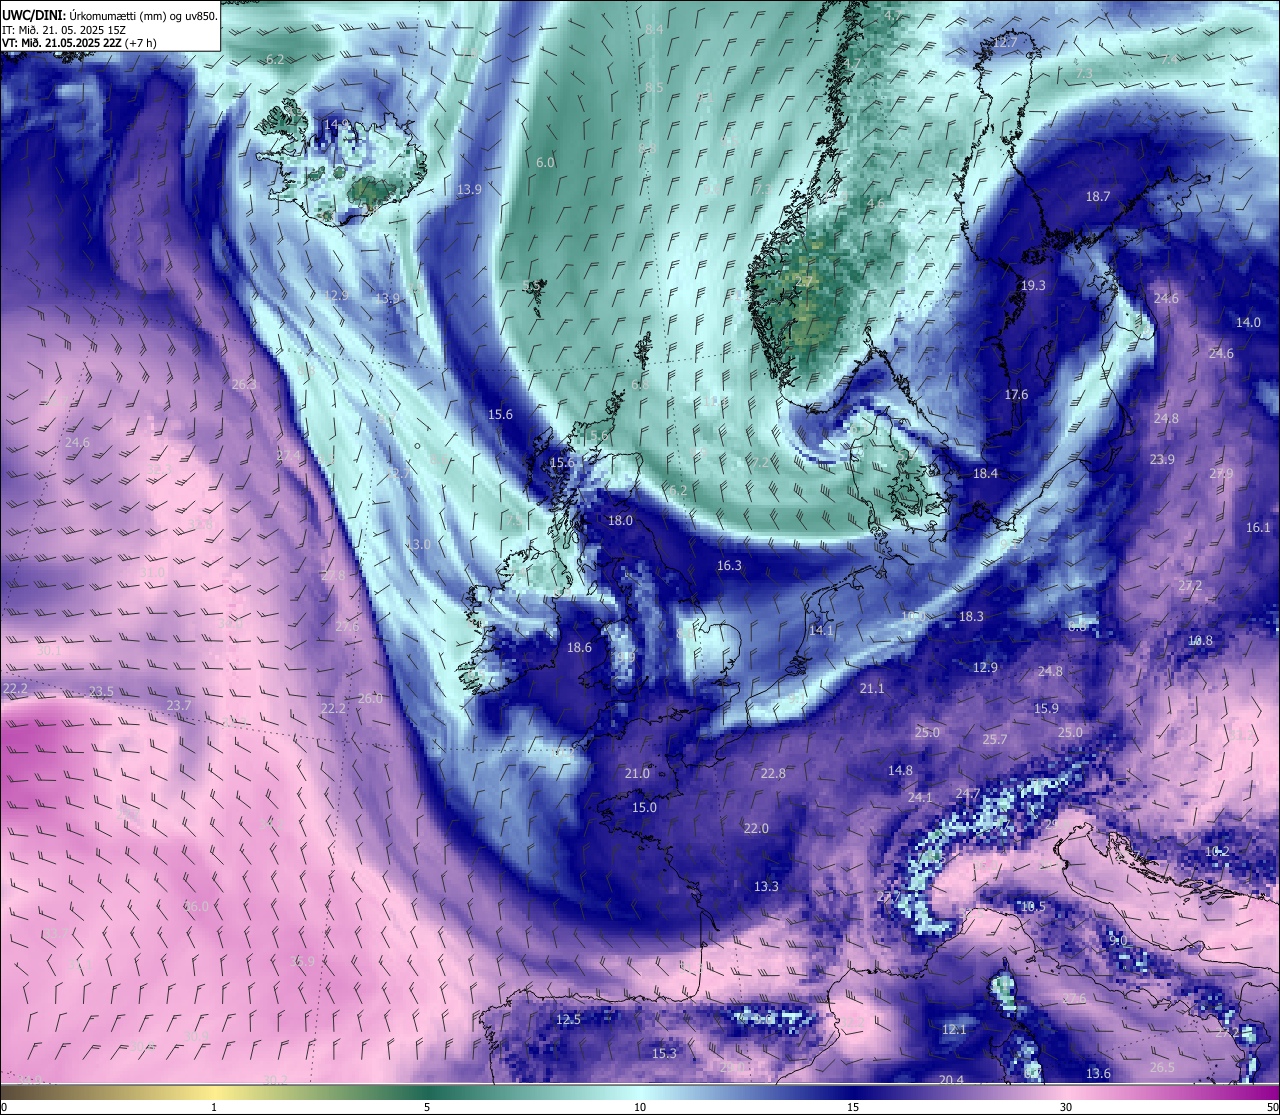Click the '17.6' value on the map
Screen dimensions: 1280x1115
click(1016, 394)
